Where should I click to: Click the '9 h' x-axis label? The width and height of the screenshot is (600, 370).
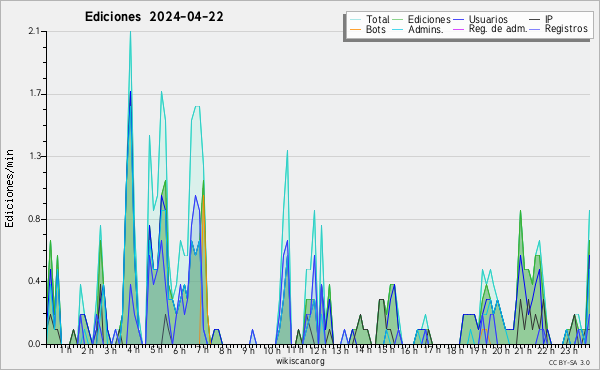[248, 350]
